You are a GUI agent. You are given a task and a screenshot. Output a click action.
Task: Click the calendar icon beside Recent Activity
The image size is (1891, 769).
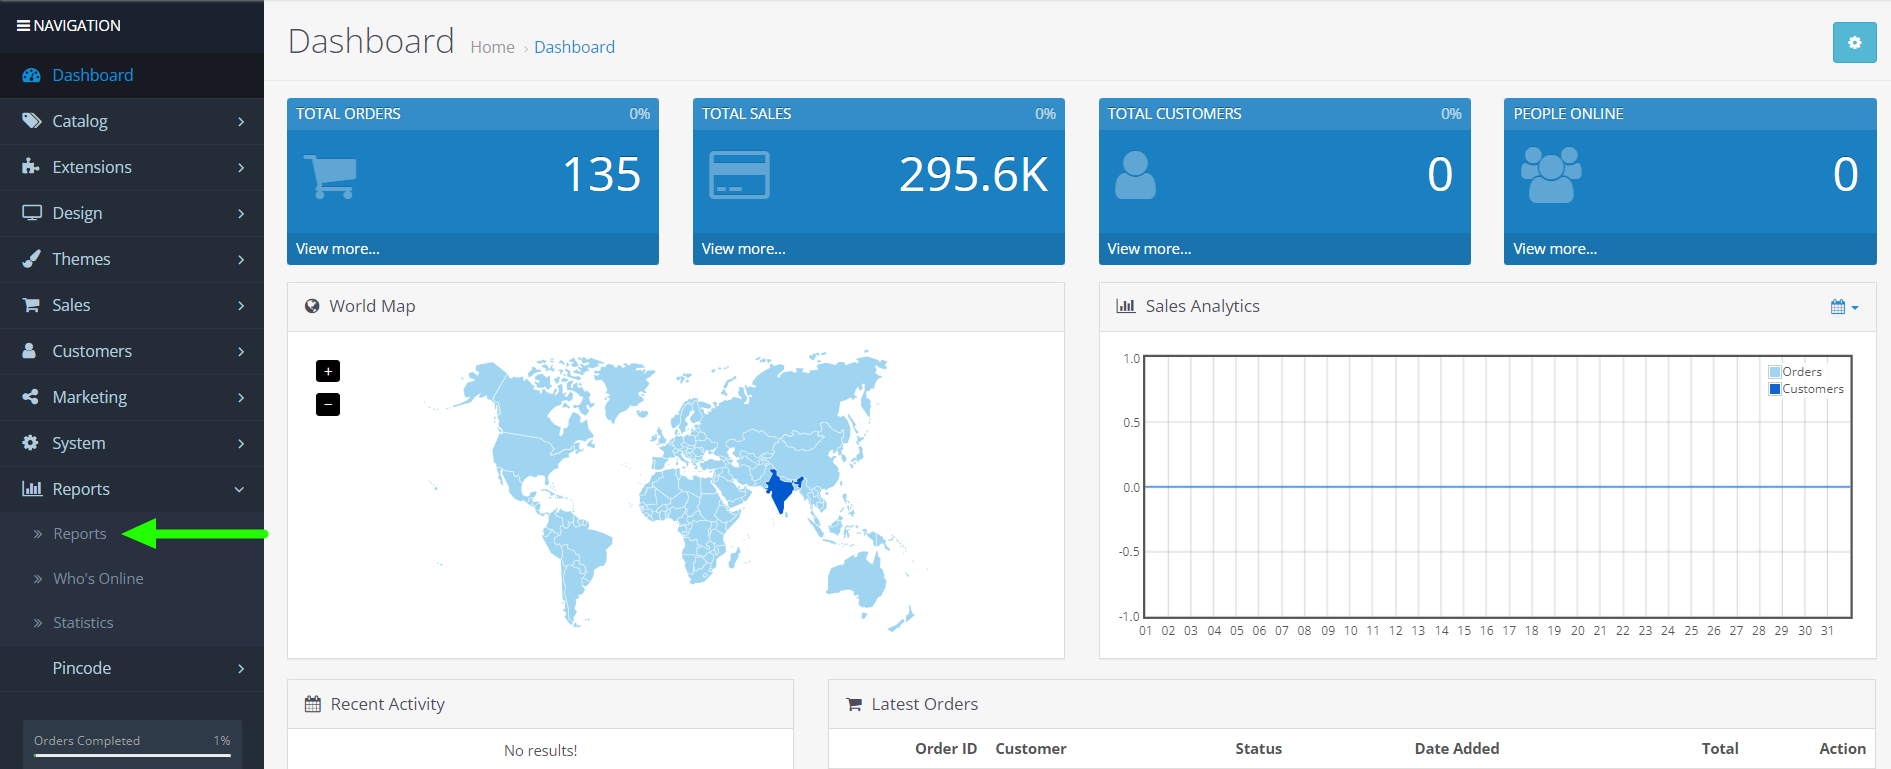[x=313, y=704]
